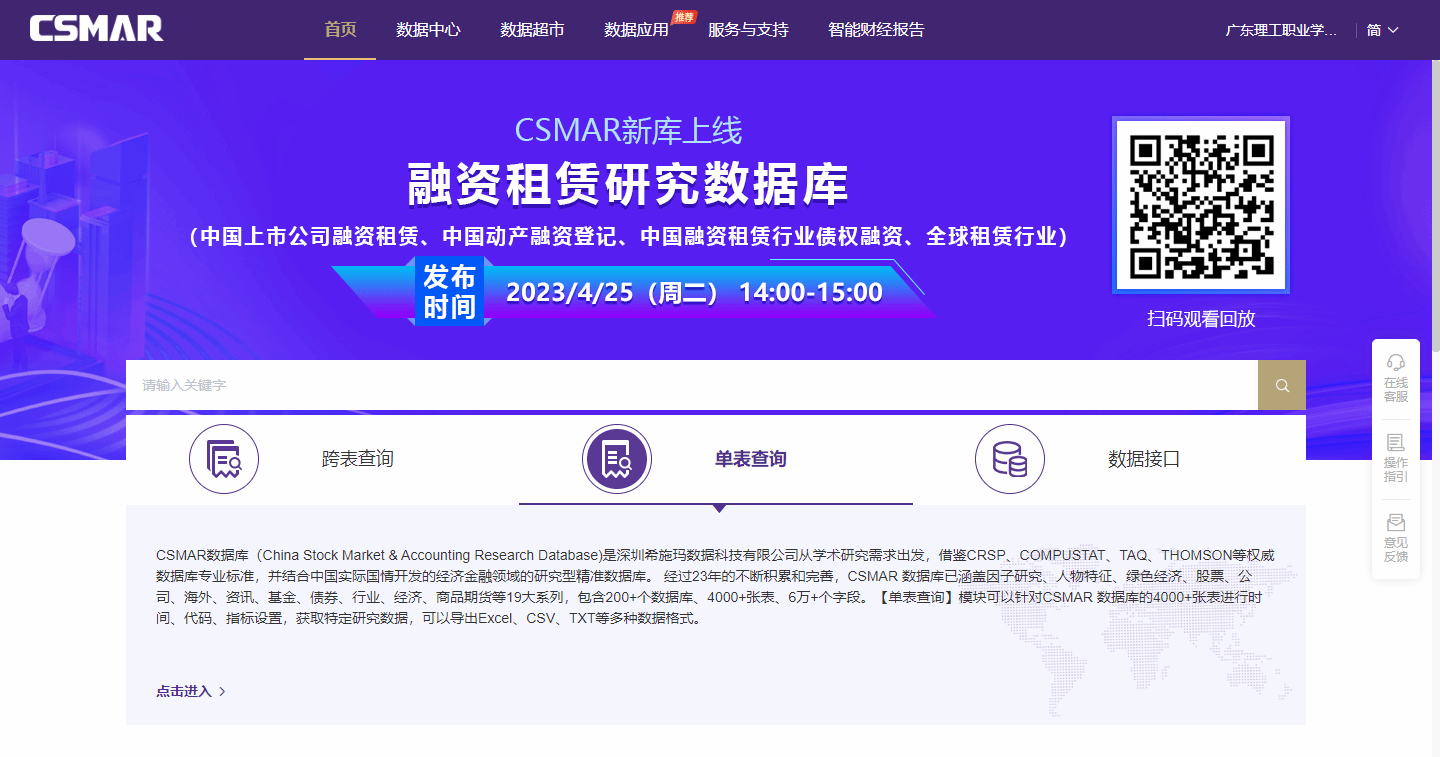This screenshot has height=757, width=1440.
Task: Open 意见反馈 mail icon
Action: pyautogui.click(x=1396, y=522)
